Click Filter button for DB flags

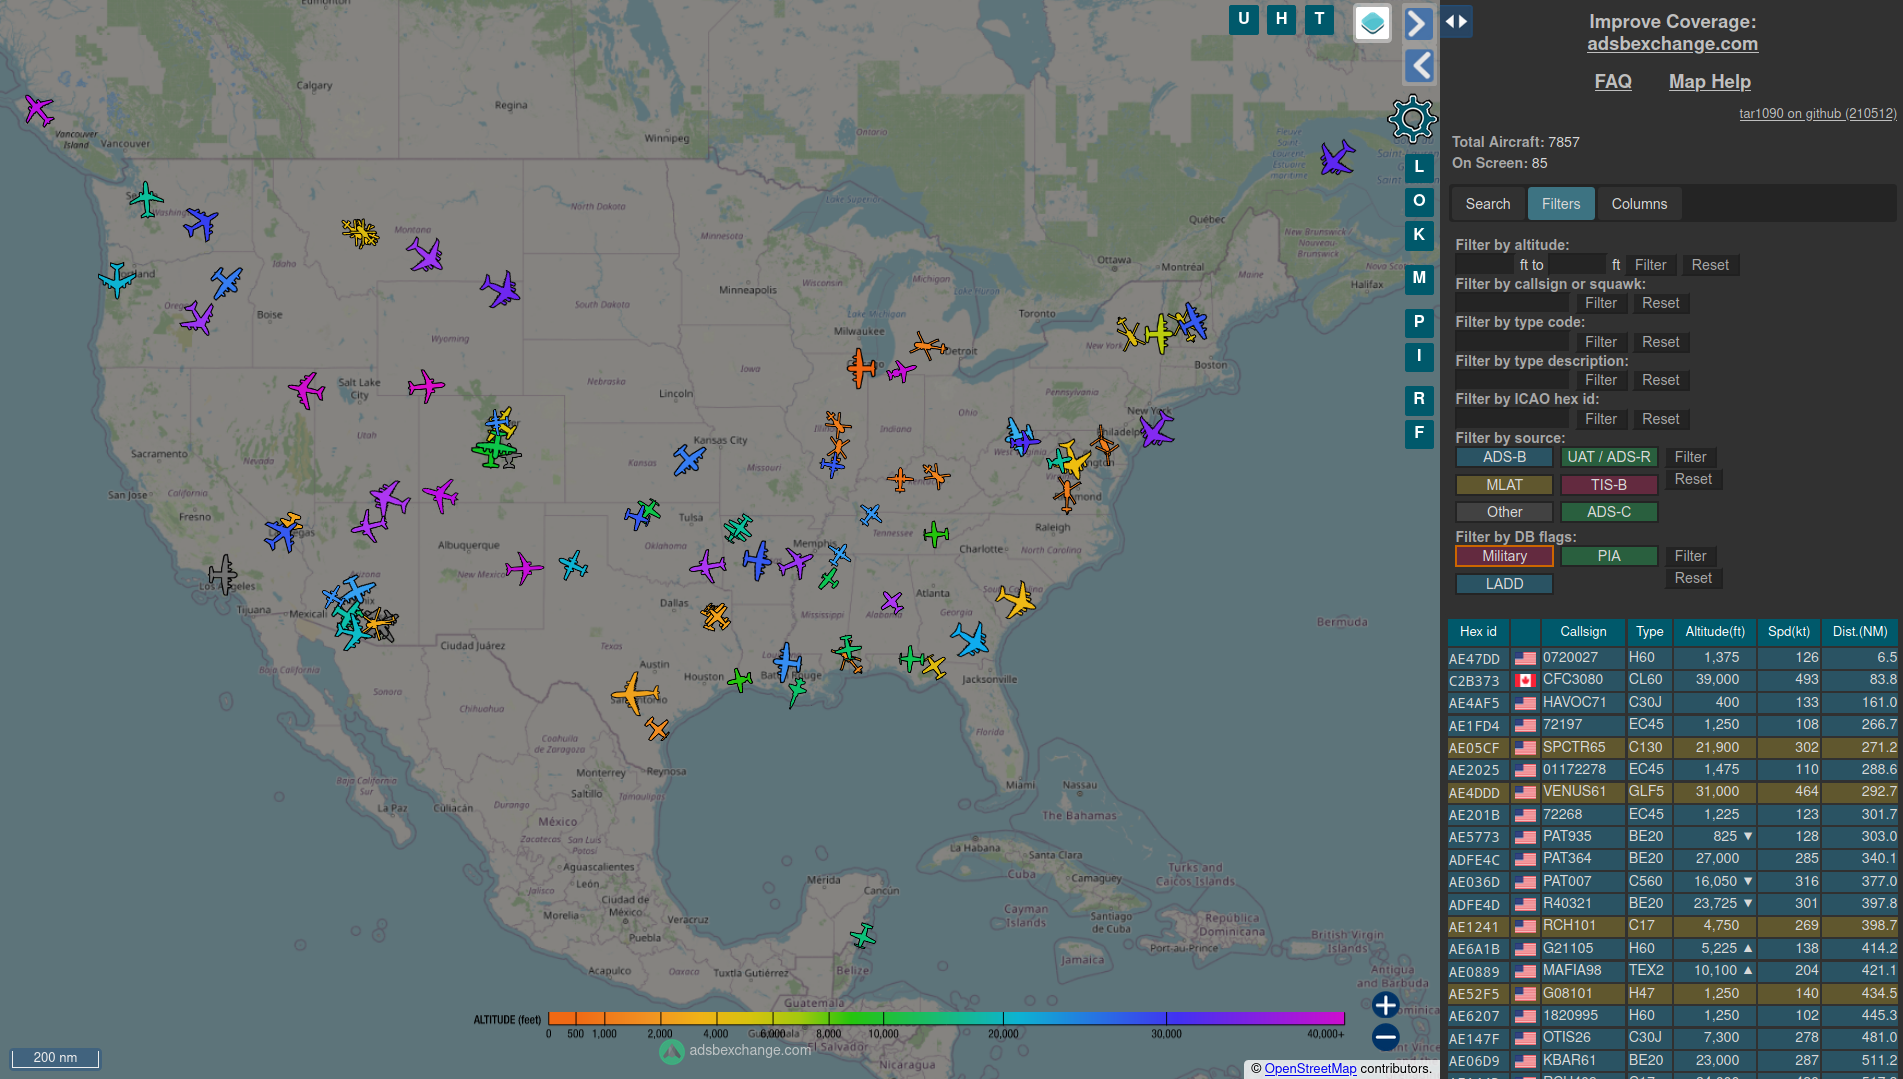point(1690,556)
